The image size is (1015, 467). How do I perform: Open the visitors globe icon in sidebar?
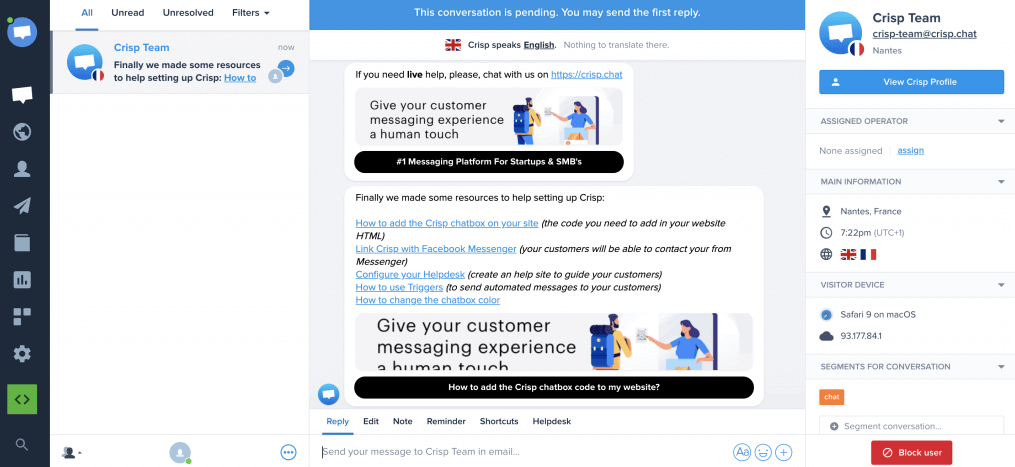click(x=22, y=132)
